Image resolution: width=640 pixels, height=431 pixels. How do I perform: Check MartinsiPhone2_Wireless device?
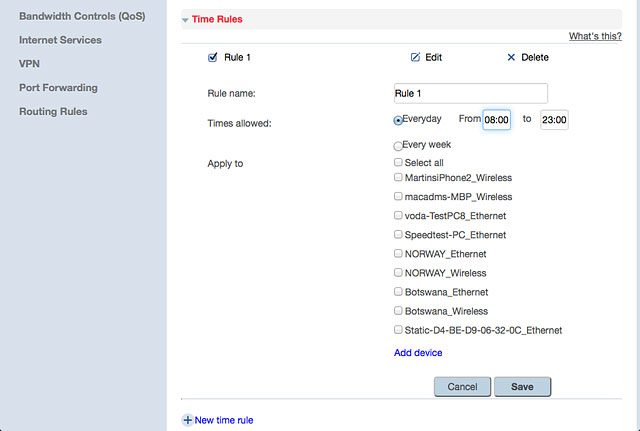(x=398, y=177)
